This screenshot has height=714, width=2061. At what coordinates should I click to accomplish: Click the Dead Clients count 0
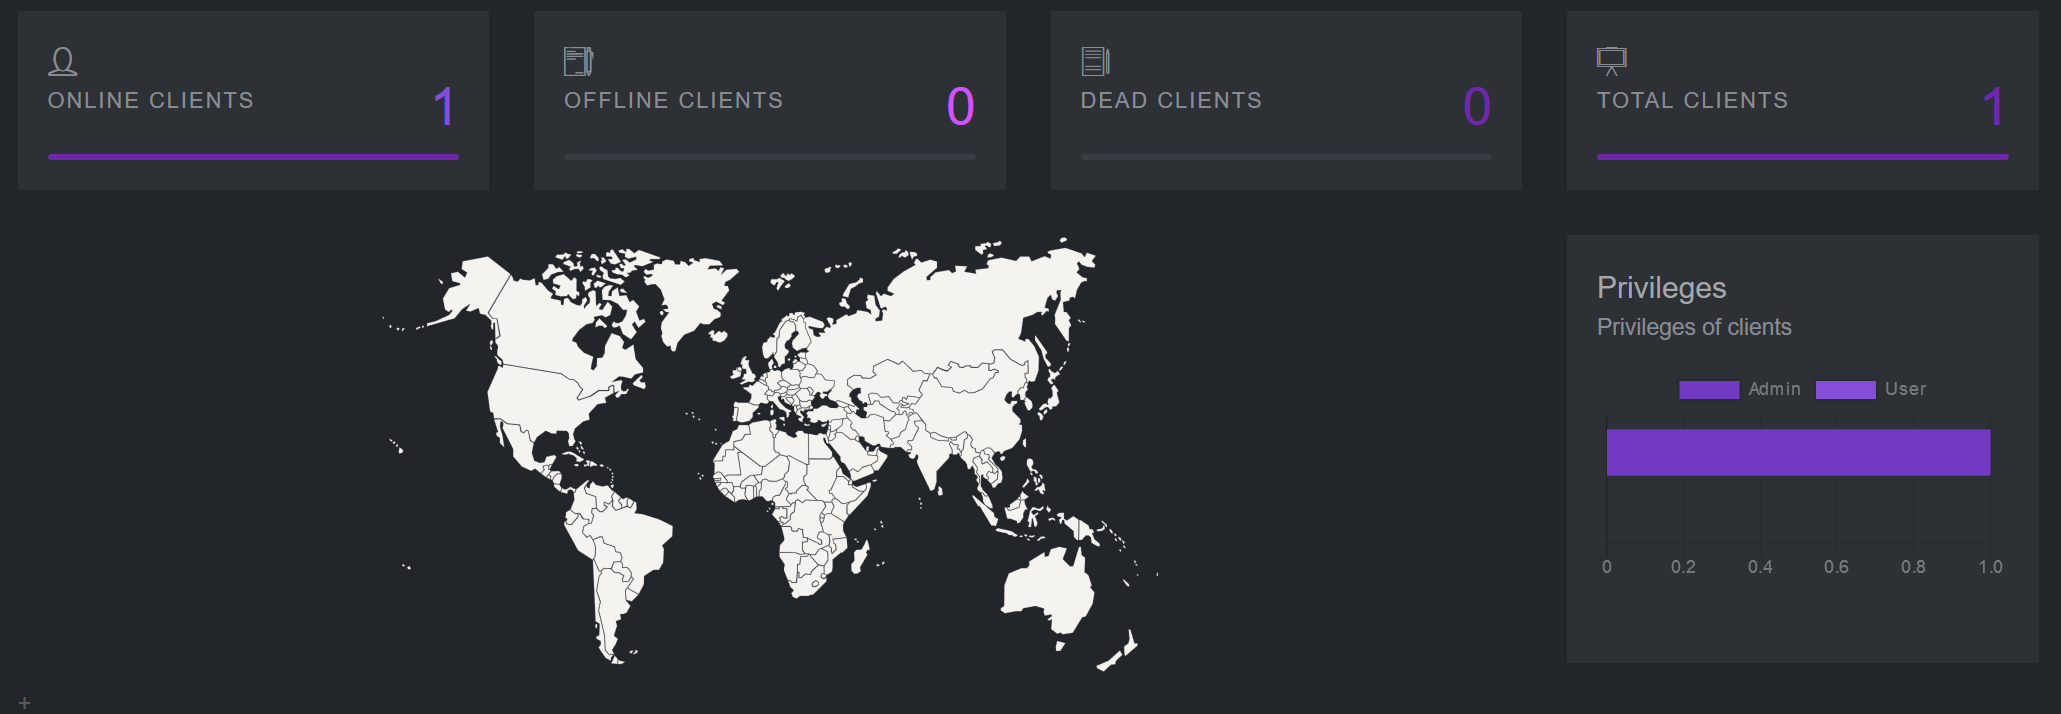click(1477, 107)
